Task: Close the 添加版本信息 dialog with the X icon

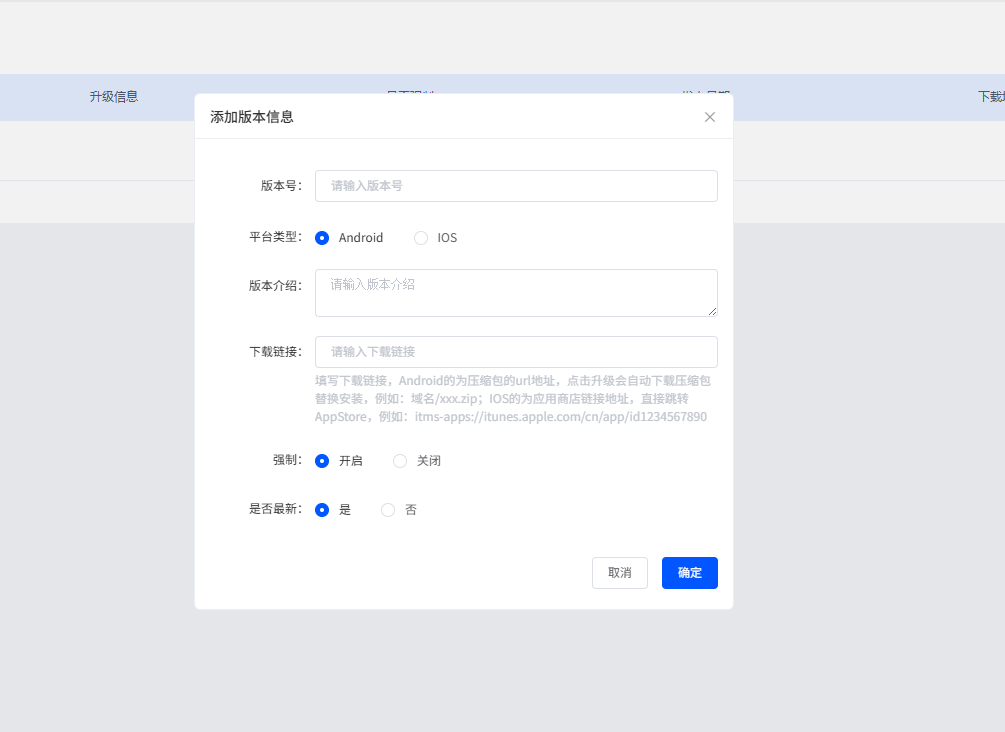Action: tap(710, 117)
